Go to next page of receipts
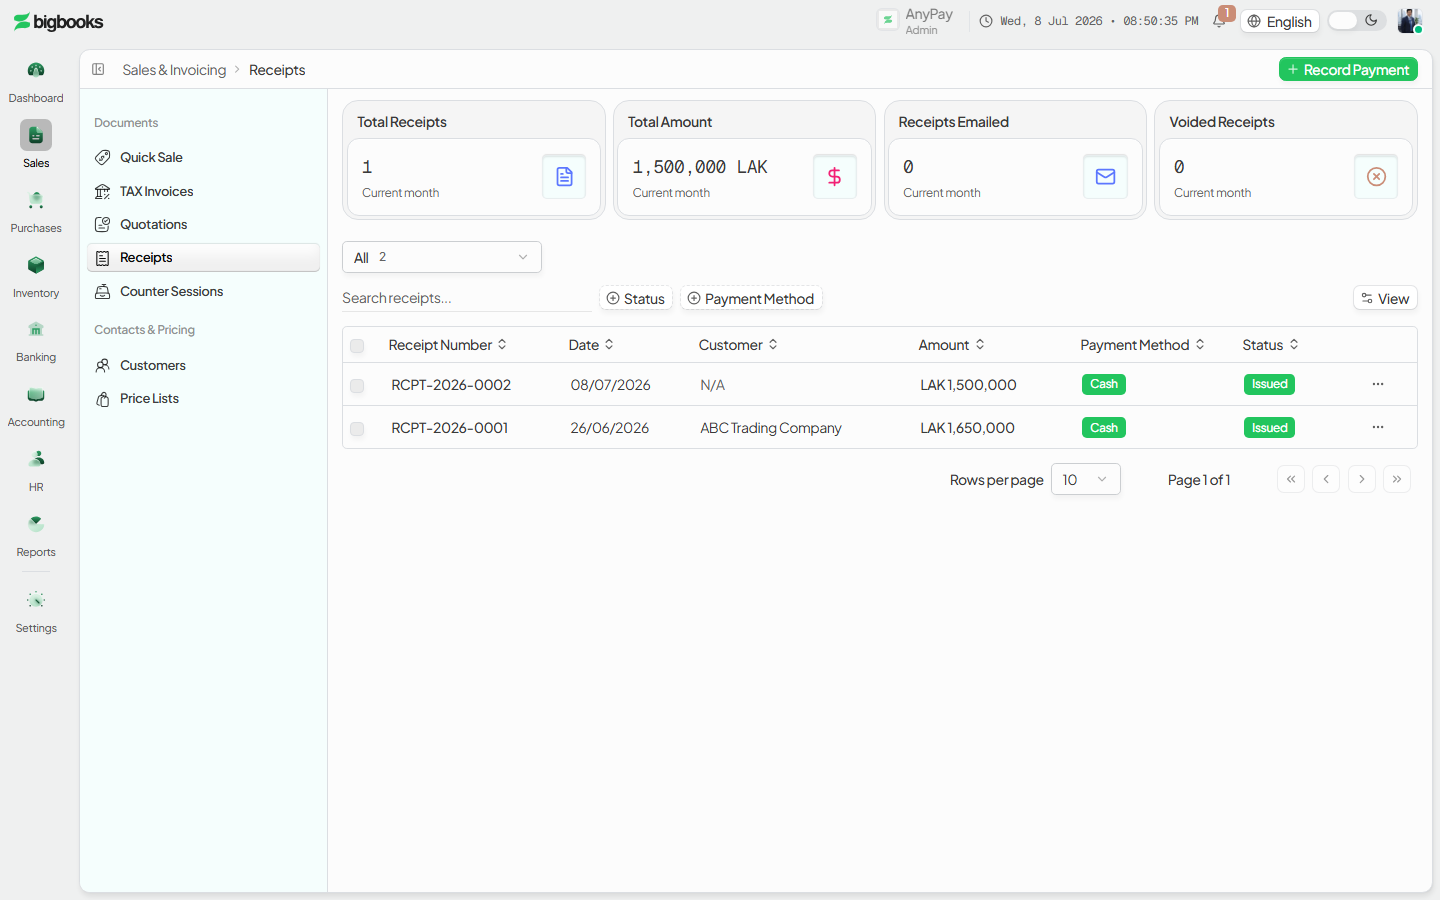1440x900 pixels. point(1362,479)
